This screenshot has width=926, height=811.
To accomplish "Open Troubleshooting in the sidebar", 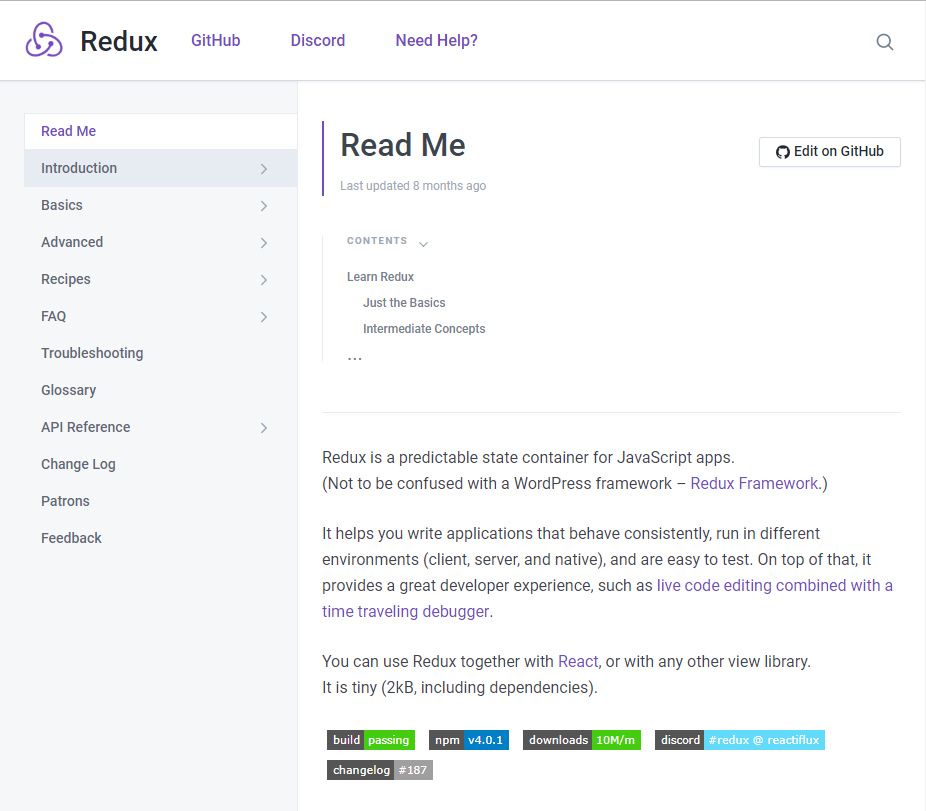I will 161,353.
